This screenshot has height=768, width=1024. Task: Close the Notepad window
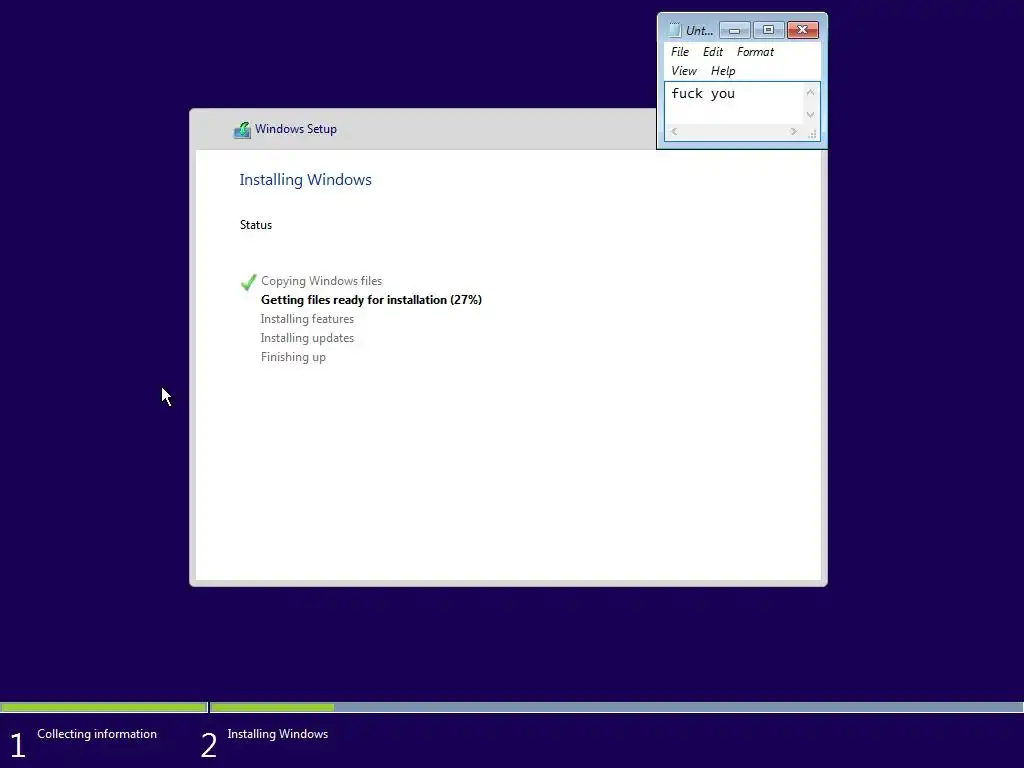tap(803, 30)
